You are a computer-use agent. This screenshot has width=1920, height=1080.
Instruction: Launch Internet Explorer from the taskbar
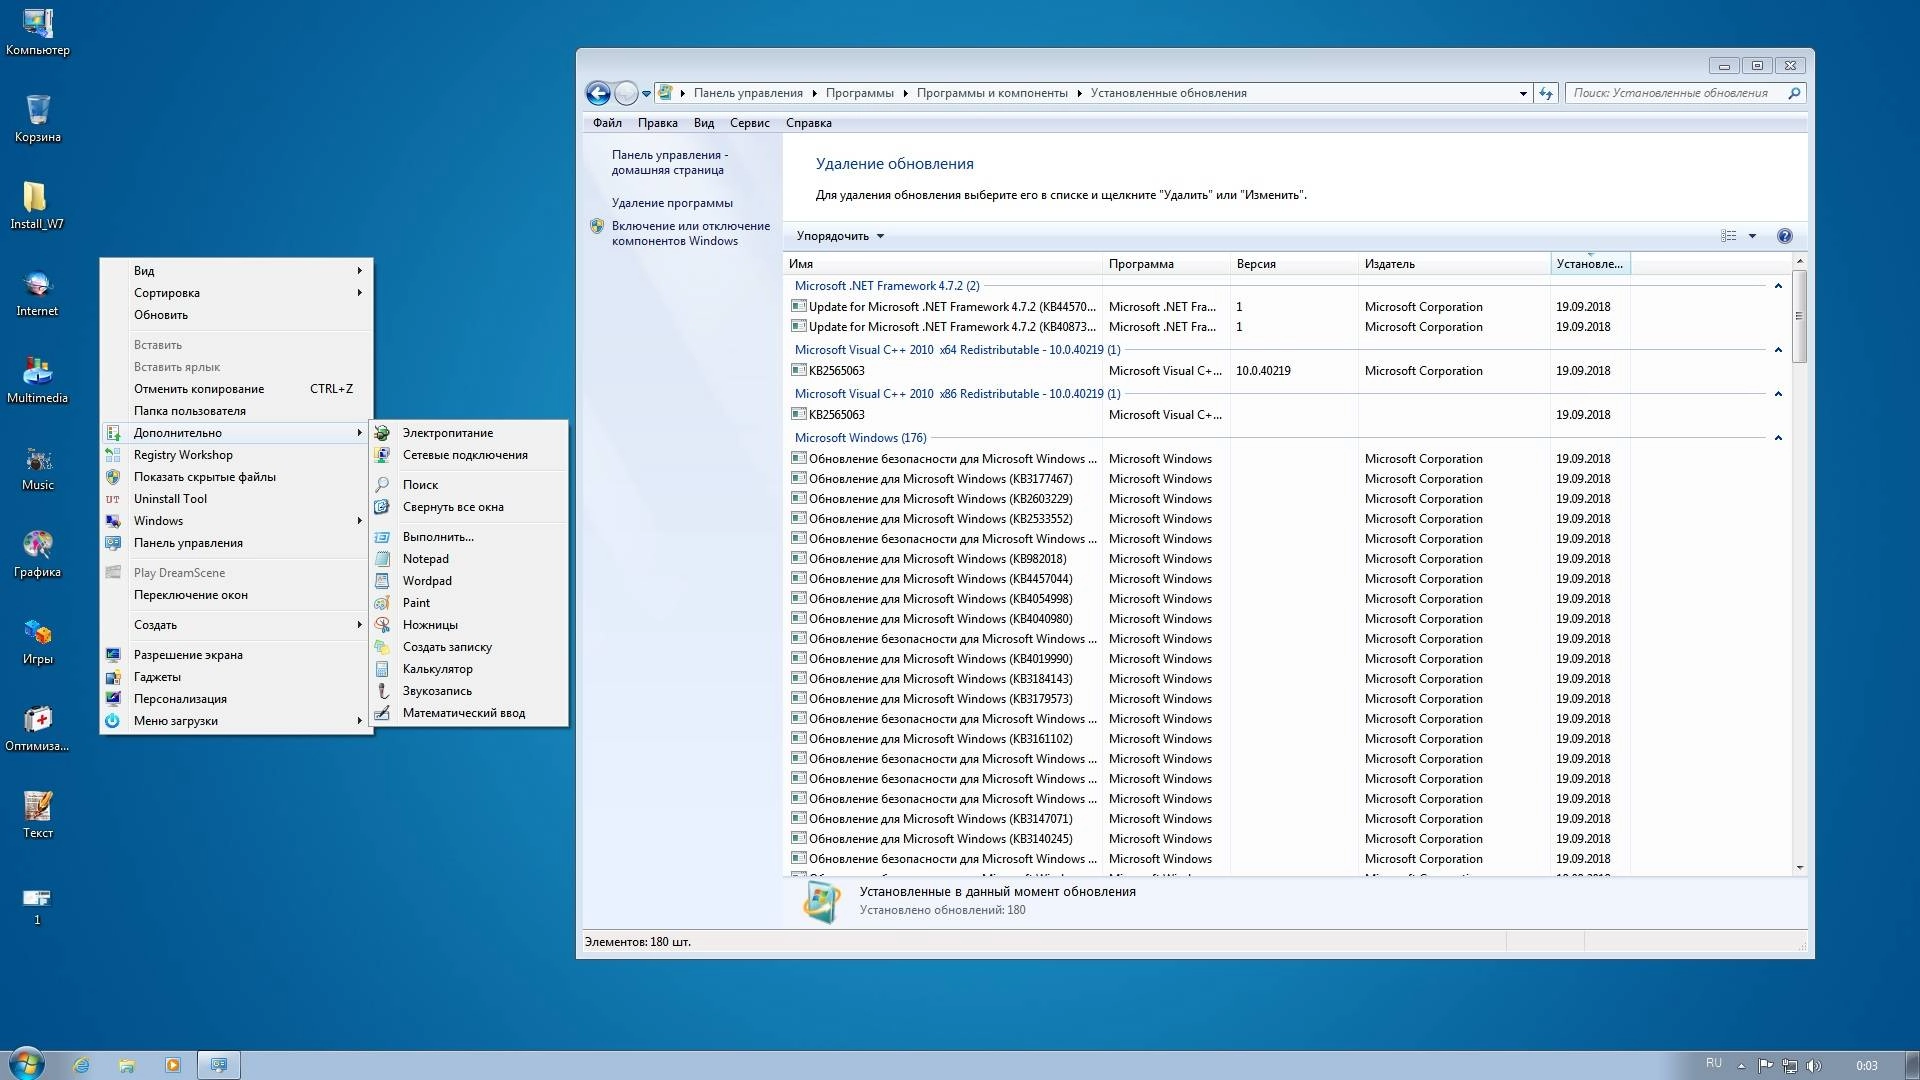pos(81,1065)
